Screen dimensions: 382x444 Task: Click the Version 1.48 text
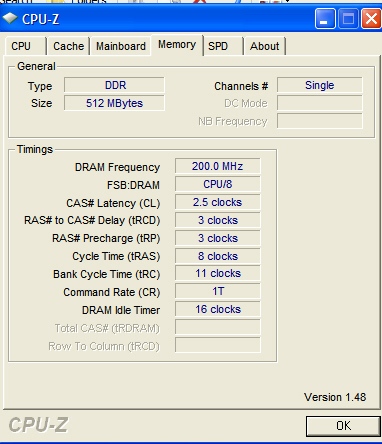click(335, 397)
